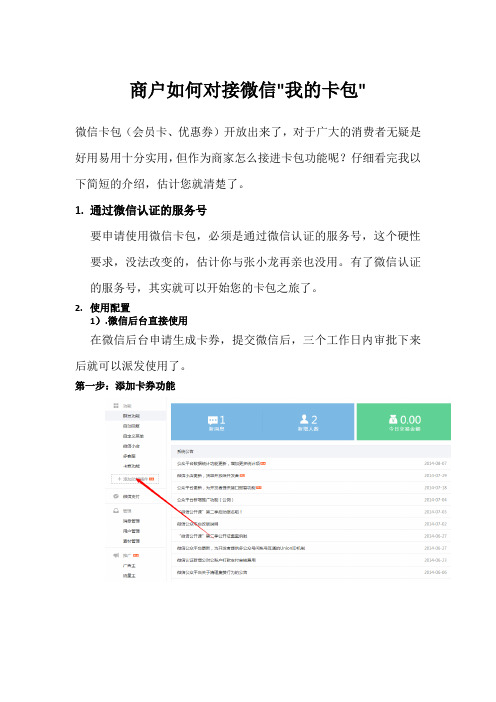Open 消息管理 in the sidebar
Viewport: 496px width, 702px height.
click(x=131, y=521)
